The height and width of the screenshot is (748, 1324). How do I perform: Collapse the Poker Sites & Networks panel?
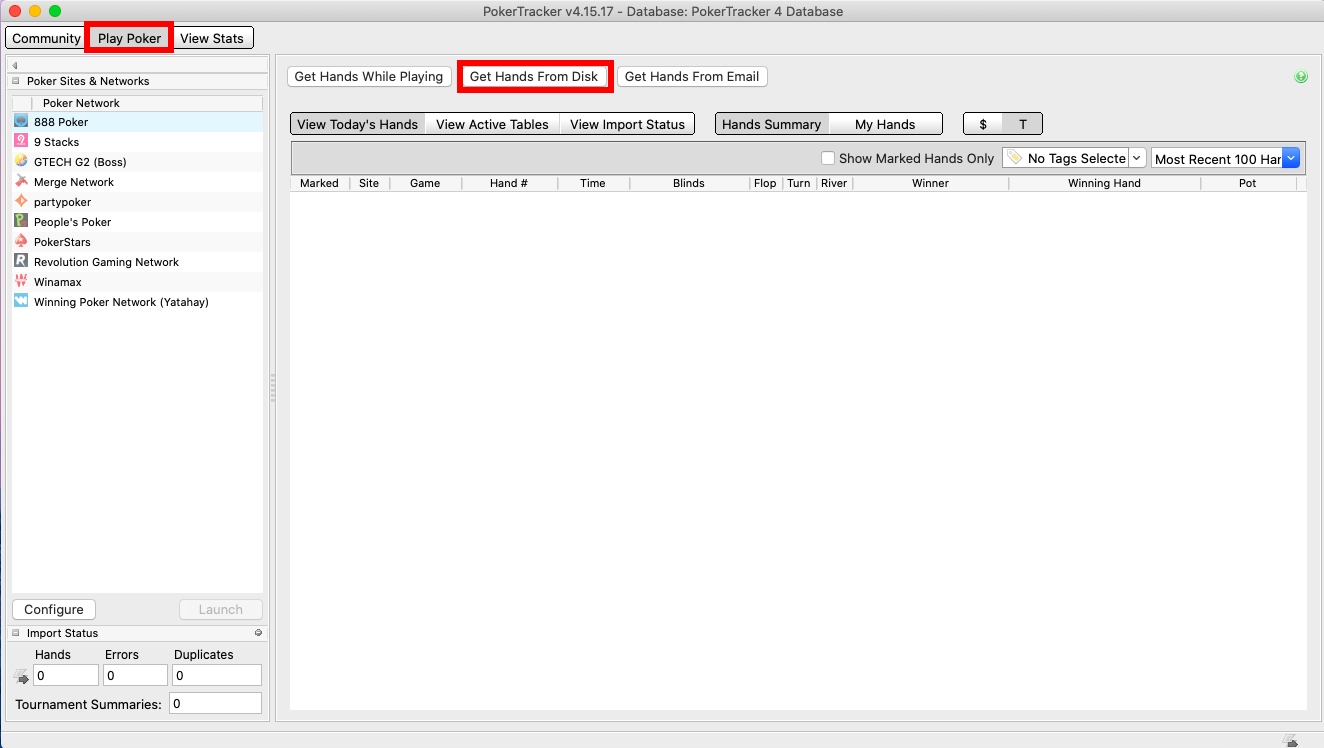pyautogui.click(x=16, y=81)
